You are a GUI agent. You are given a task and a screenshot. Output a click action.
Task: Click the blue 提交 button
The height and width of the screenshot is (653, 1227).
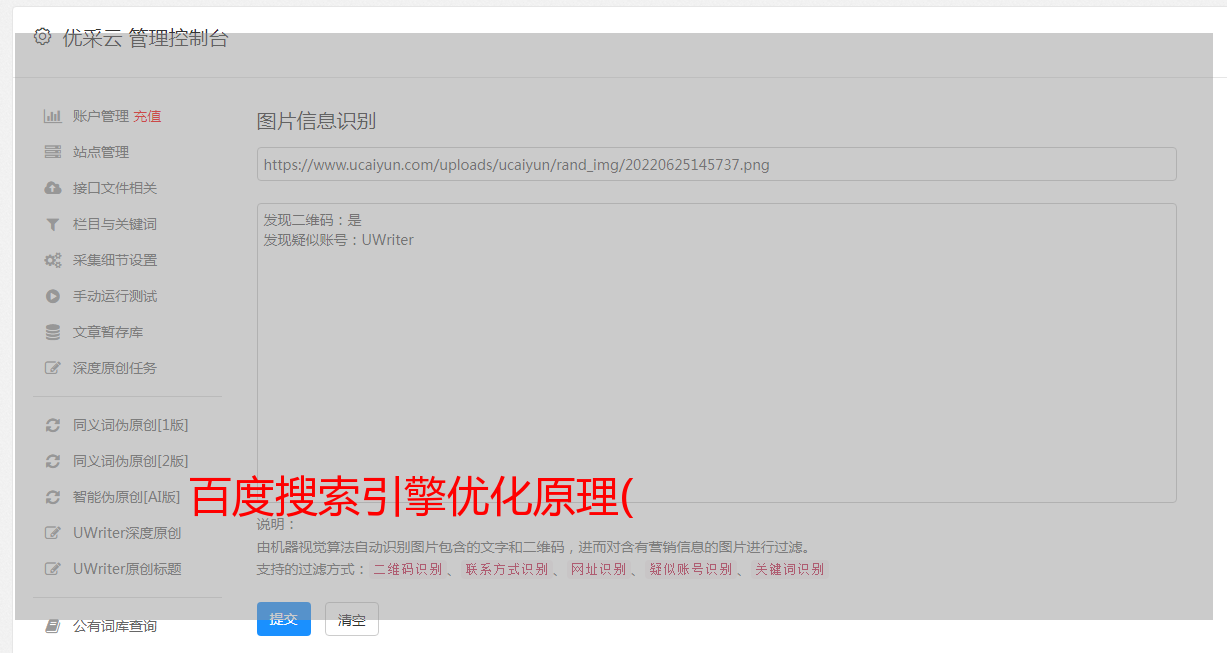point(284,619)
